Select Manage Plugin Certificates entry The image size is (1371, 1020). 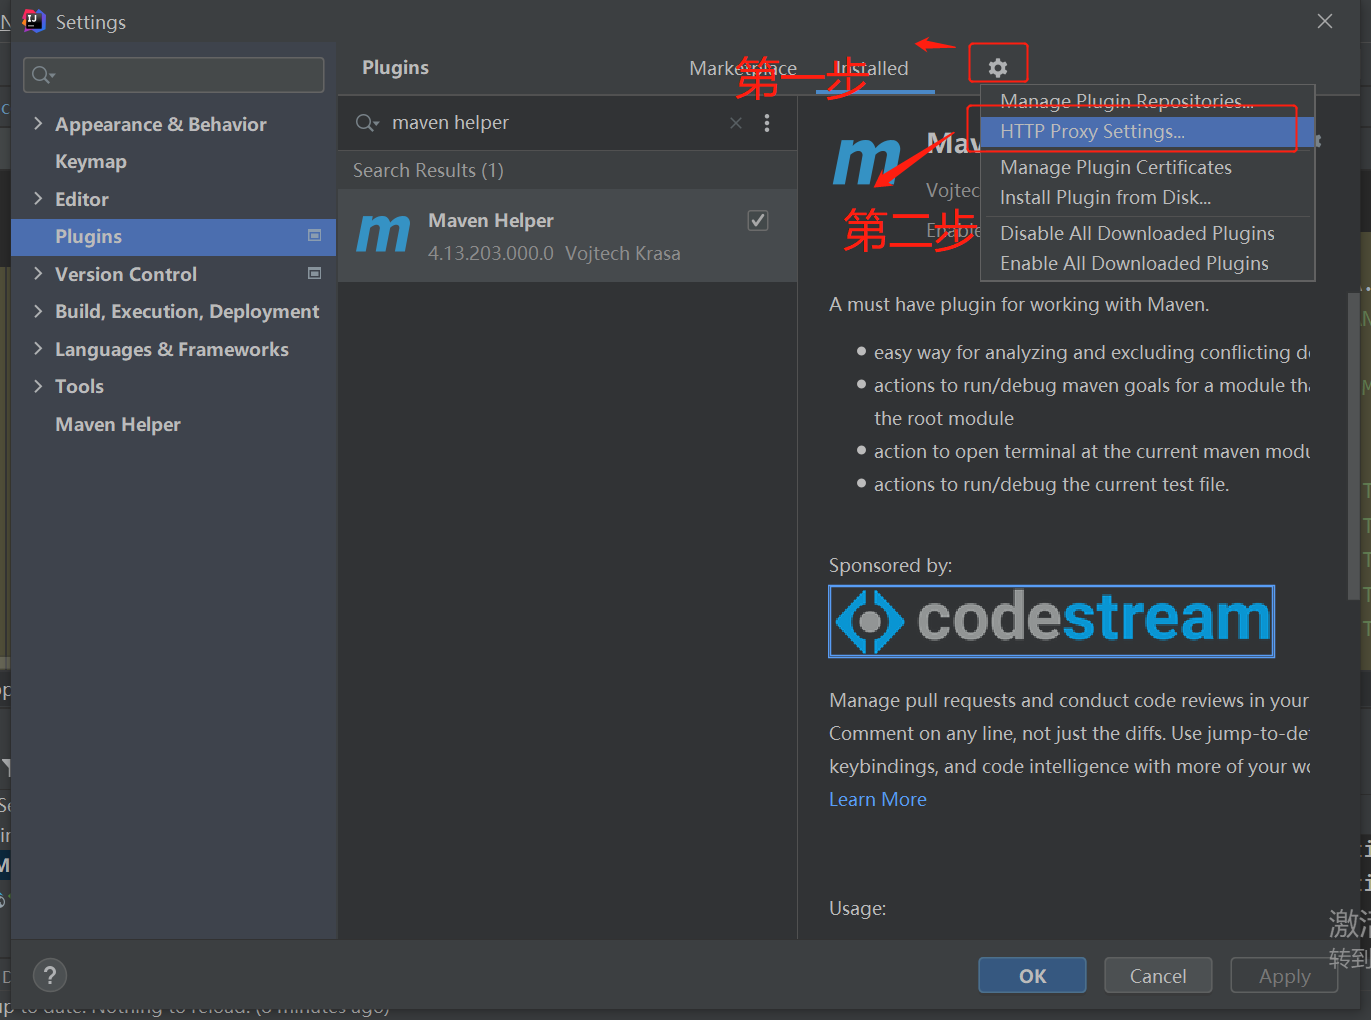1147,167
